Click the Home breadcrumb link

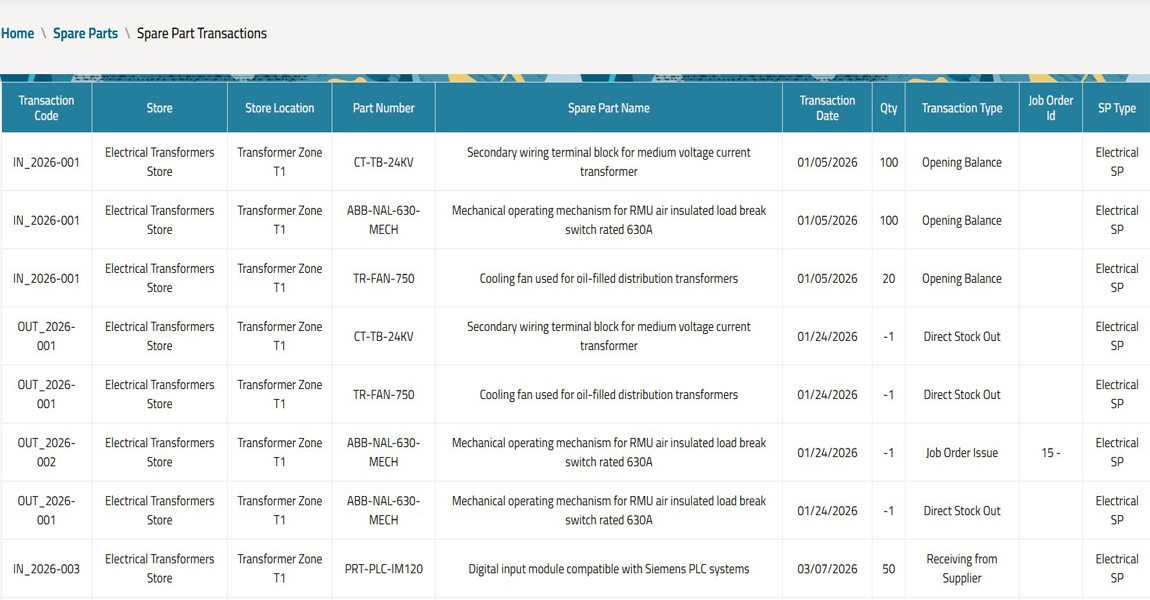(17, 34)
